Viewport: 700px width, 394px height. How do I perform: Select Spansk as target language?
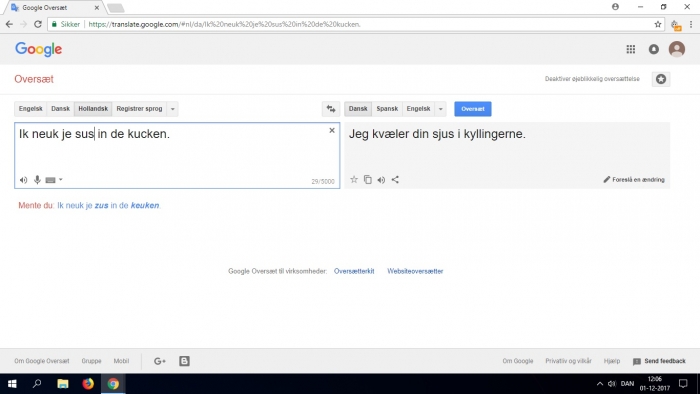point(387,108)
